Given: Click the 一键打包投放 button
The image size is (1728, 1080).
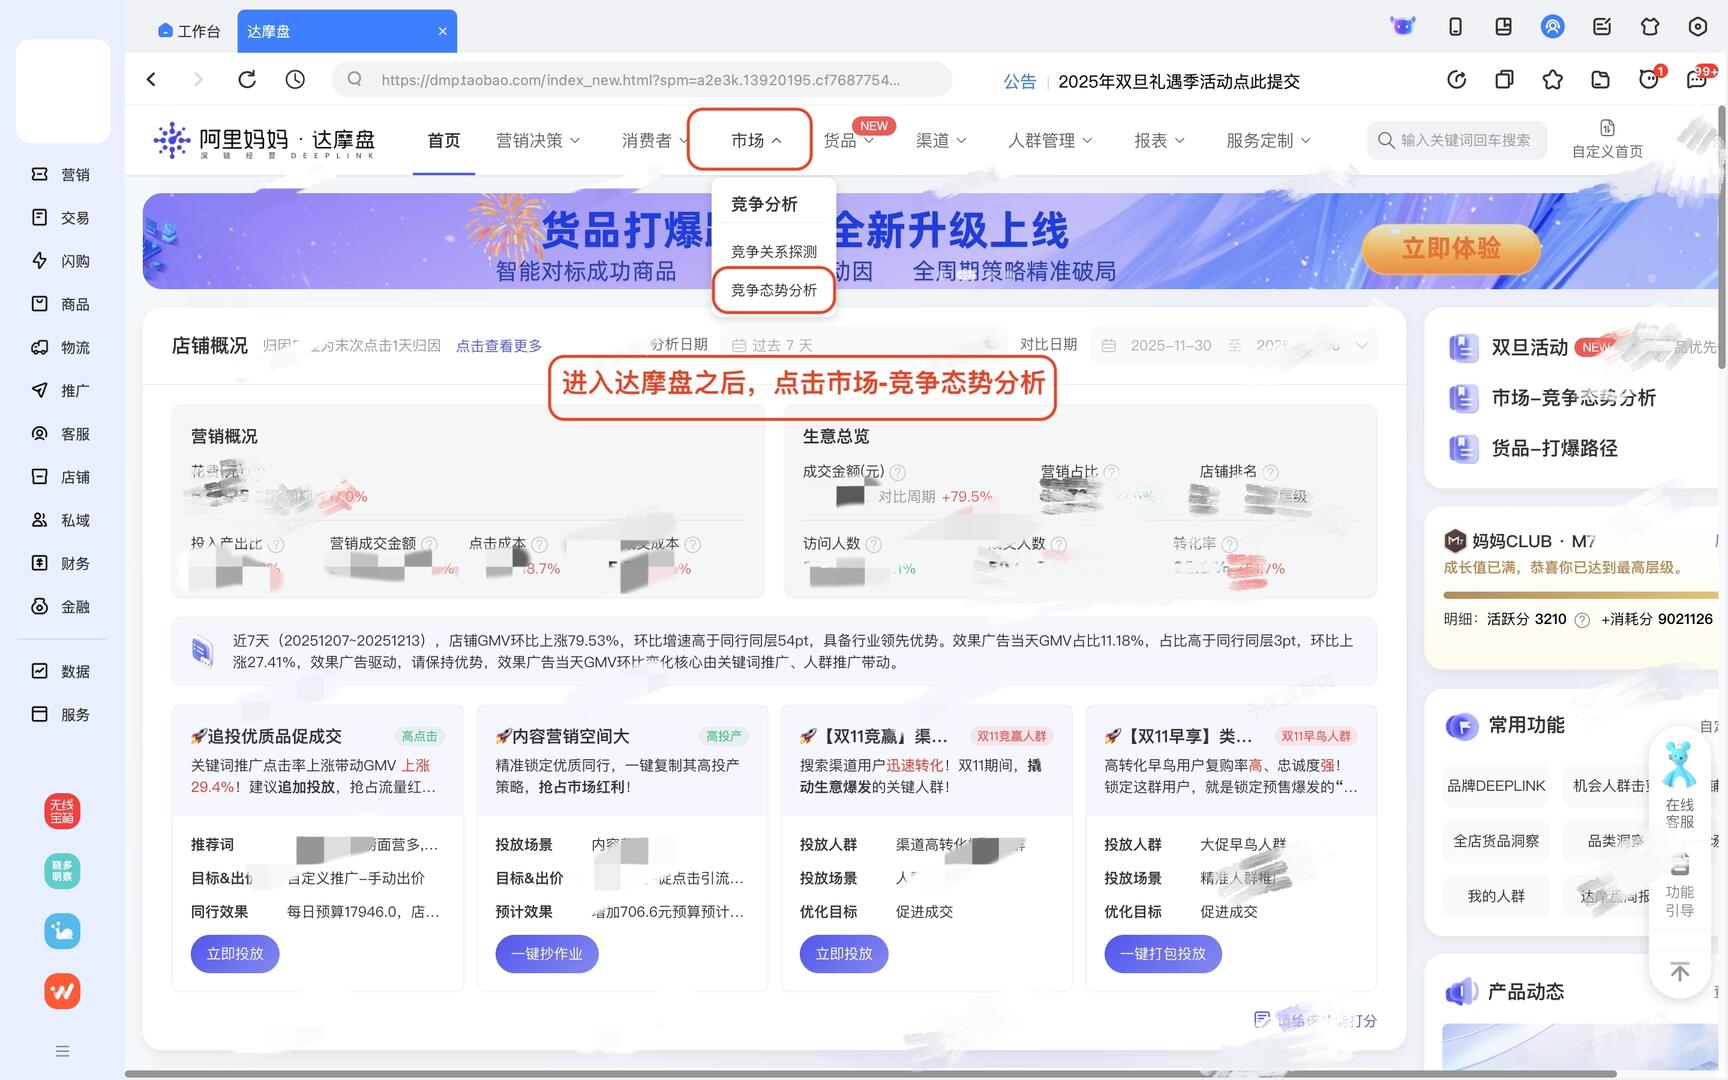Looking at the screenshot, I should point(1163,954).
